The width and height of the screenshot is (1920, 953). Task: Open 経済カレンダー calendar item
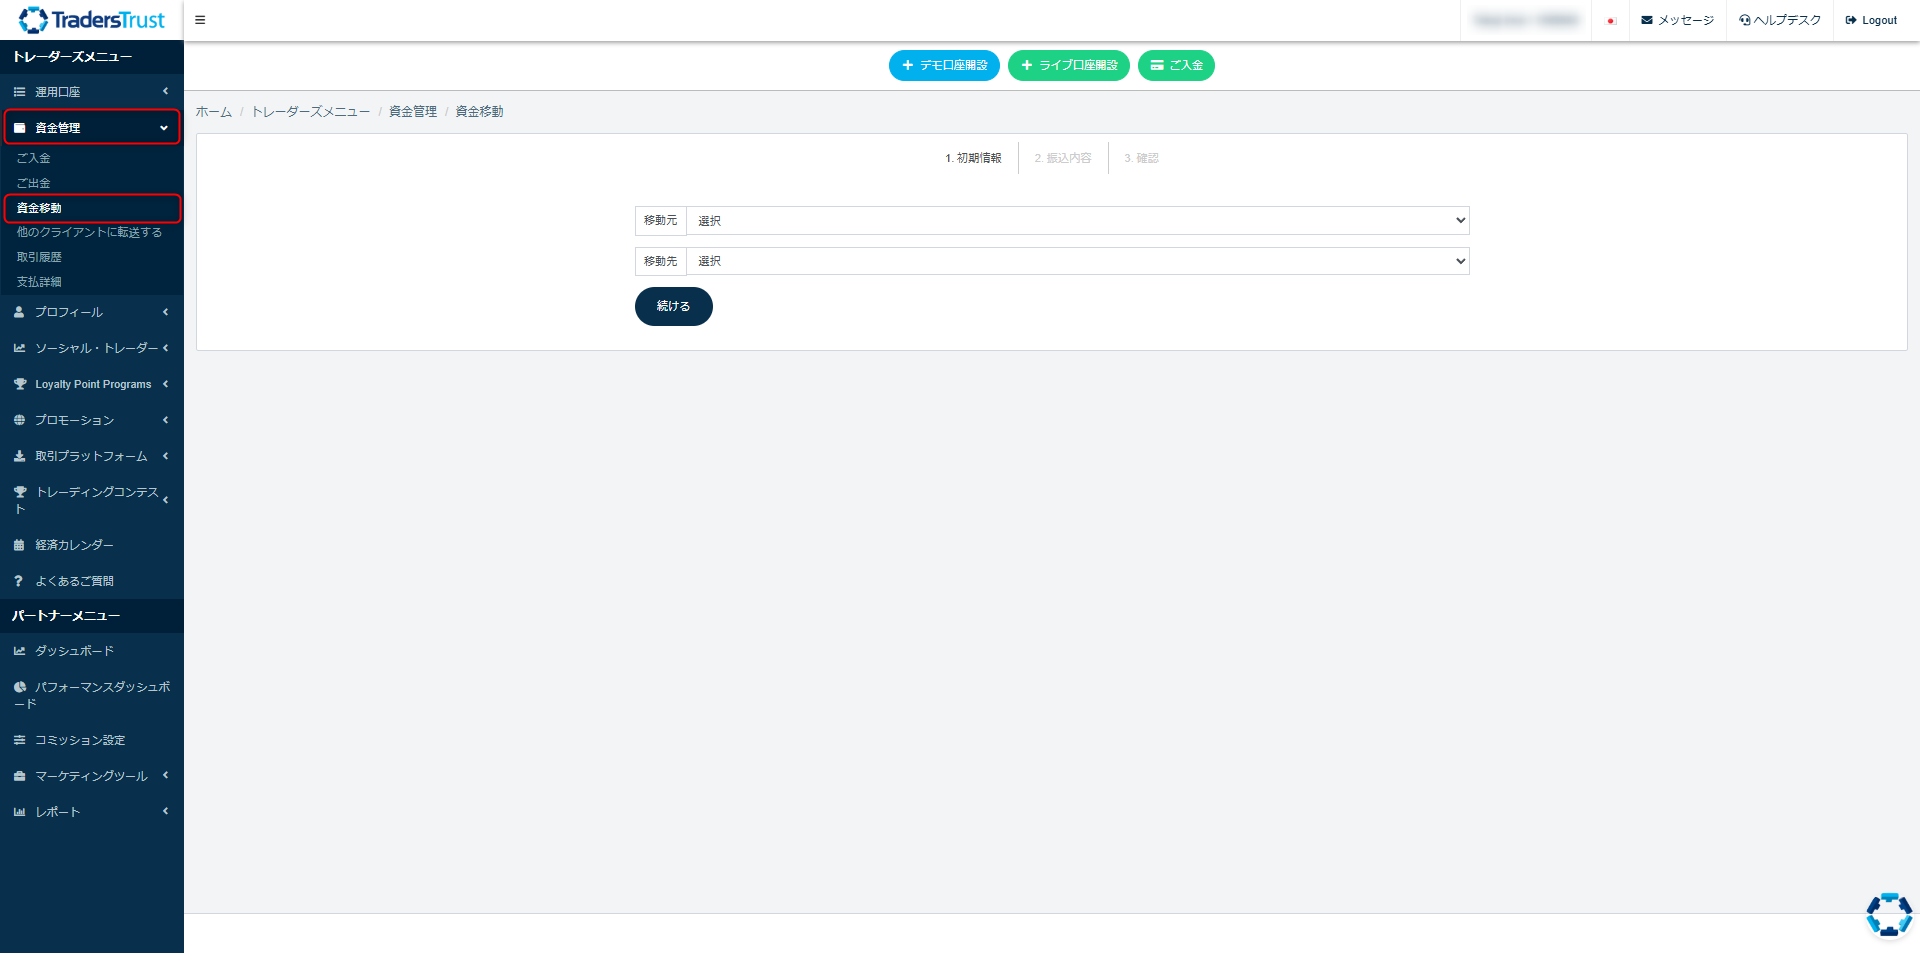click(74, 545)
